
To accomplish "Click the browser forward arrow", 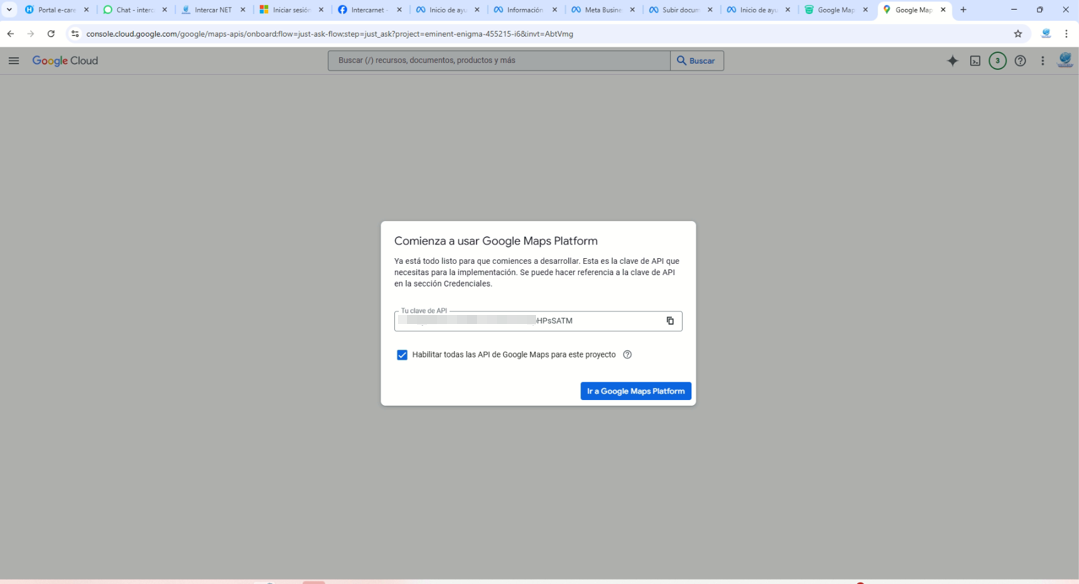I will (x=30, y=34).
